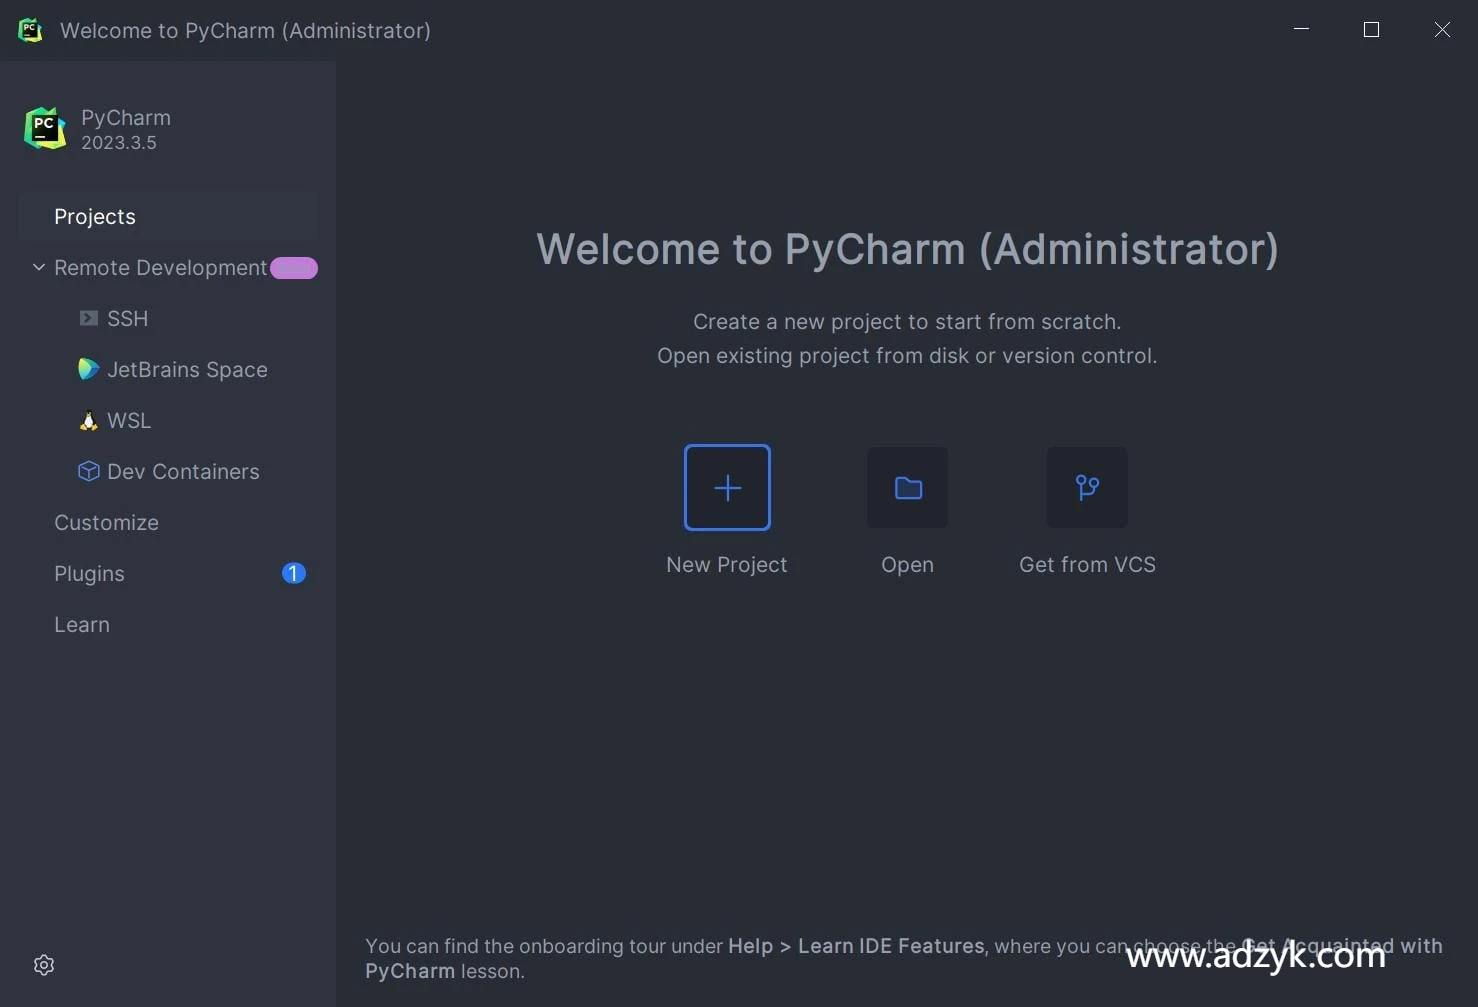Click the WSL penguin icon
The image size is (1478, 1007).
pyautogui.click(x=89, y=420)
